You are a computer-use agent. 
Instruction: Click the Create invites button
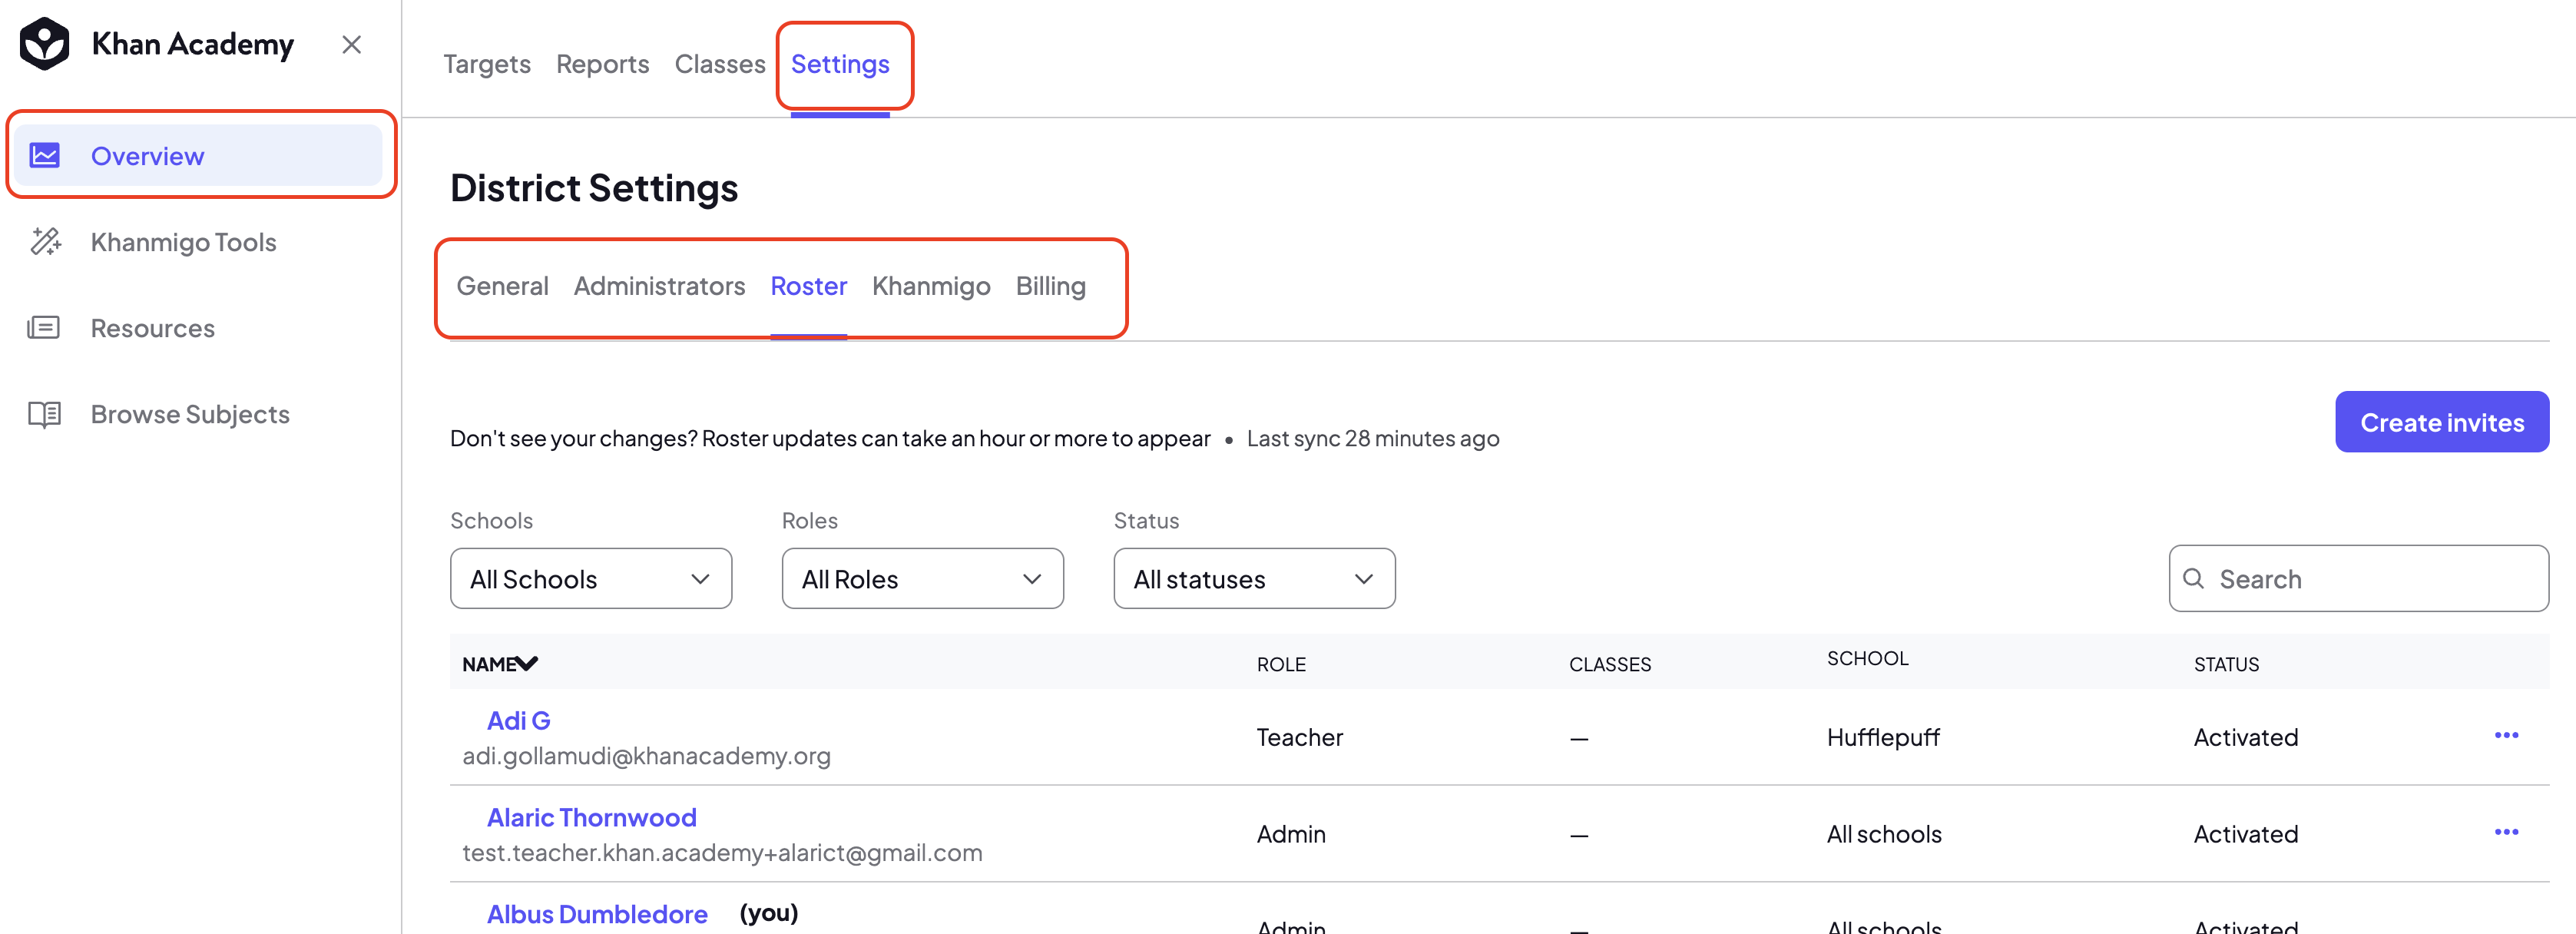point(2442,422)
